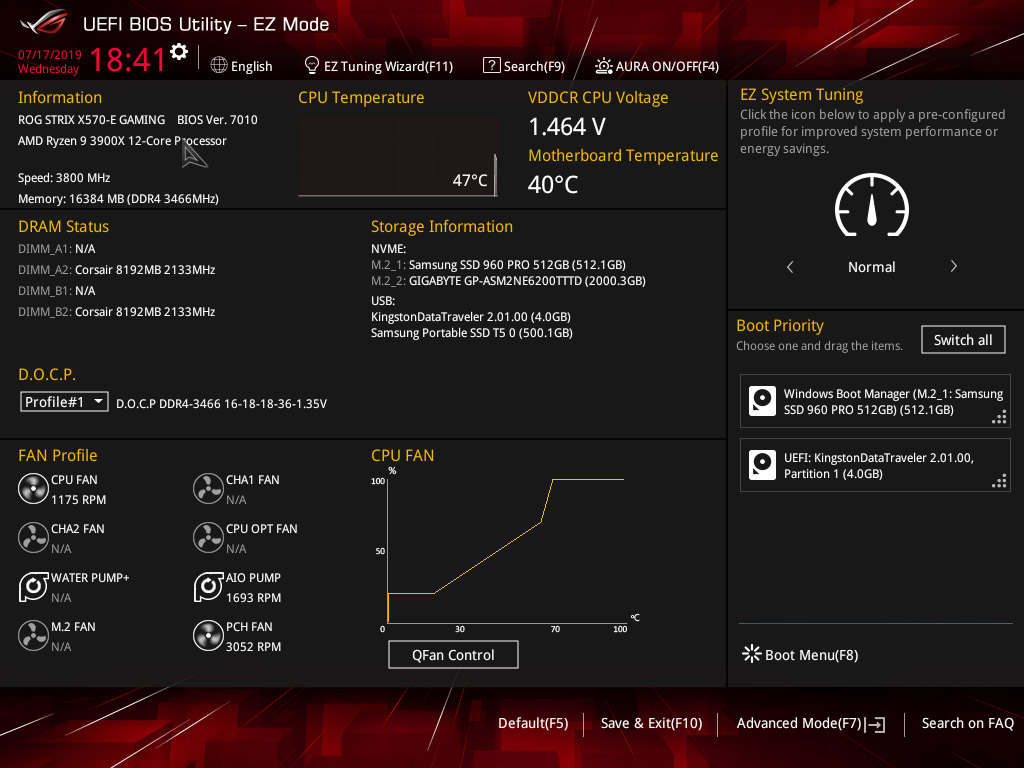The height and width of the screenshot is (768, 1024).
Task: Click the globe language icon
Action: 219,65
